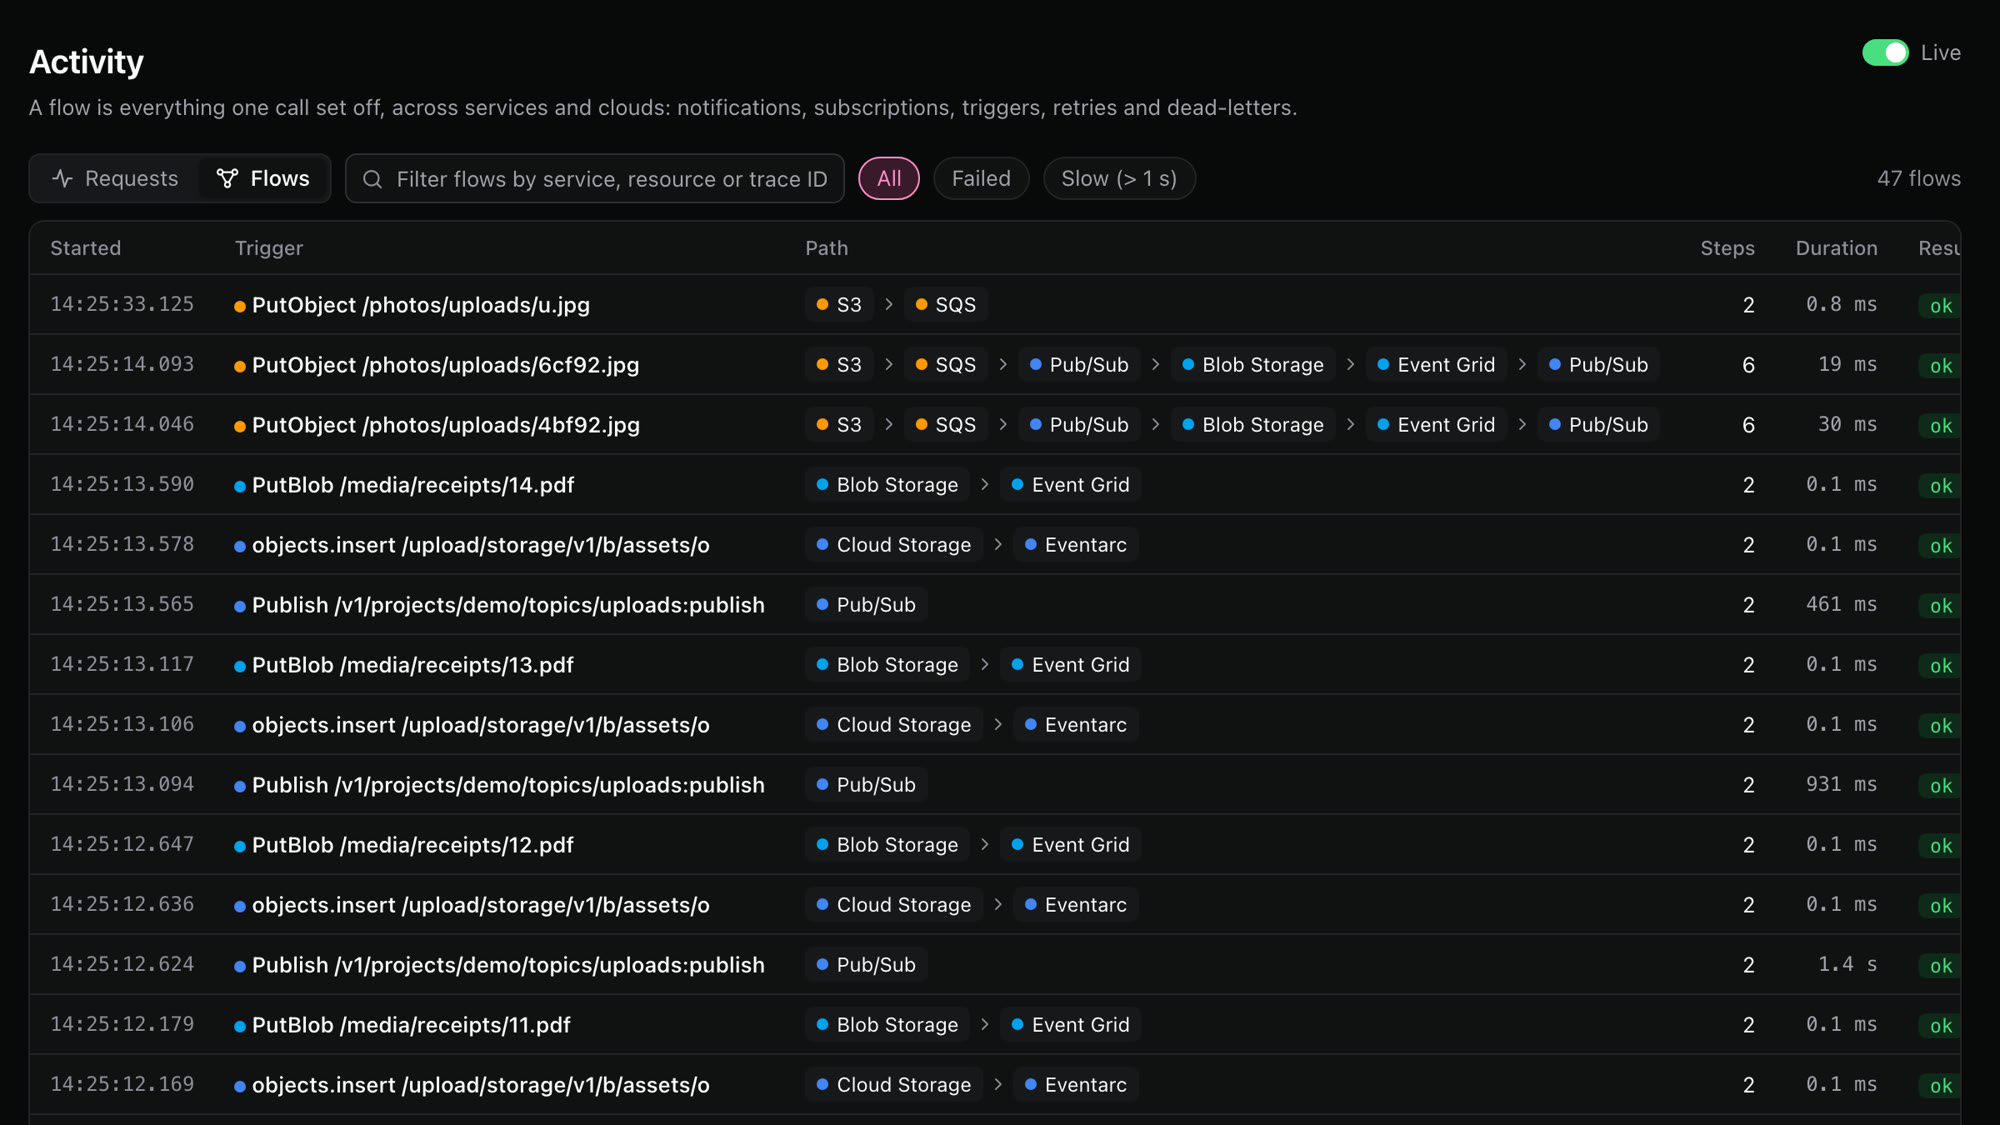Click the Duration column header
The width and height of the screenshot is (2000, 1125).
1836,248
